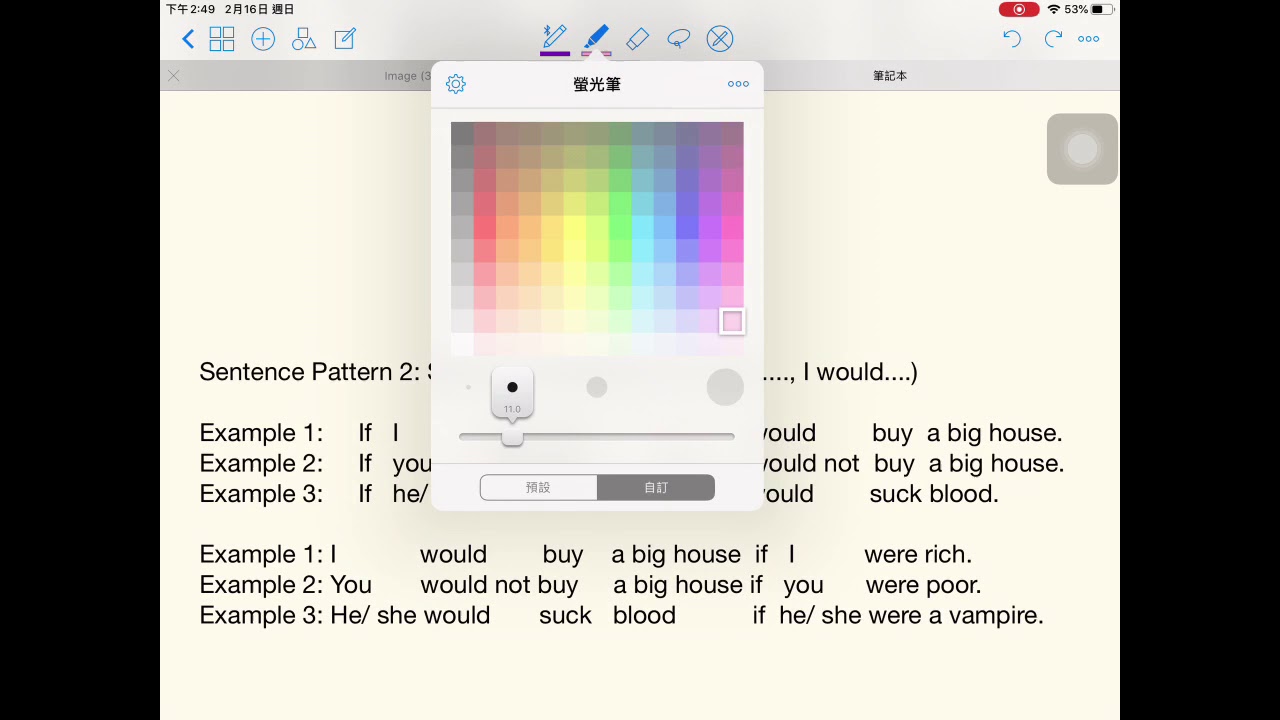Select the Highlighter tool
Screen dimensions: 1280x720
[596, 38]
